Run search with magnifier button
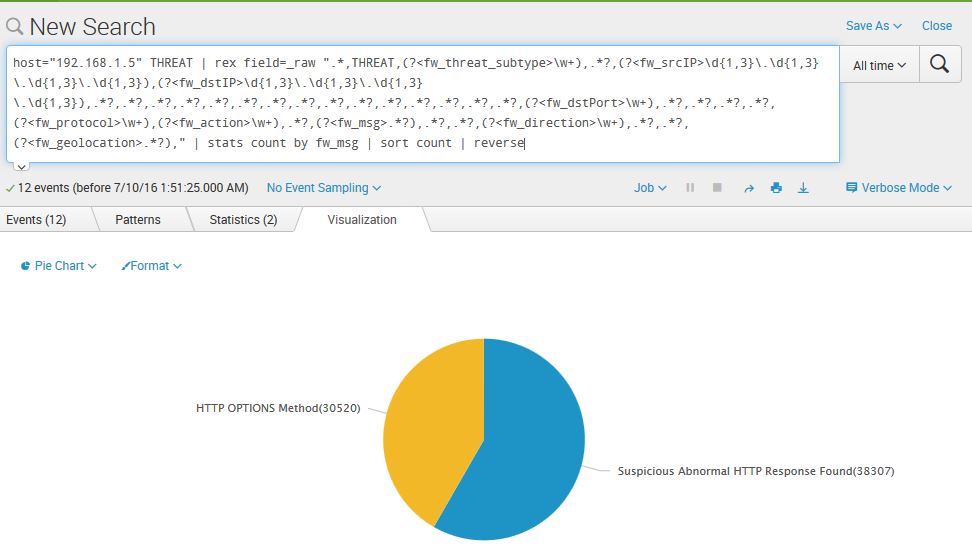The width and height of the screenshot is (972, 558). (940, 64)
